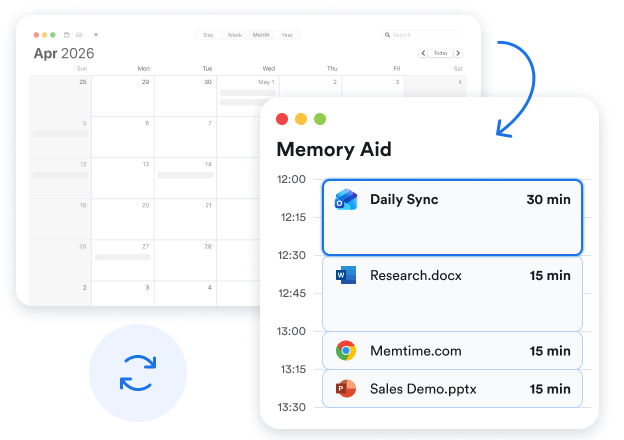Click the 13:00 time label

tap(291, 331)
